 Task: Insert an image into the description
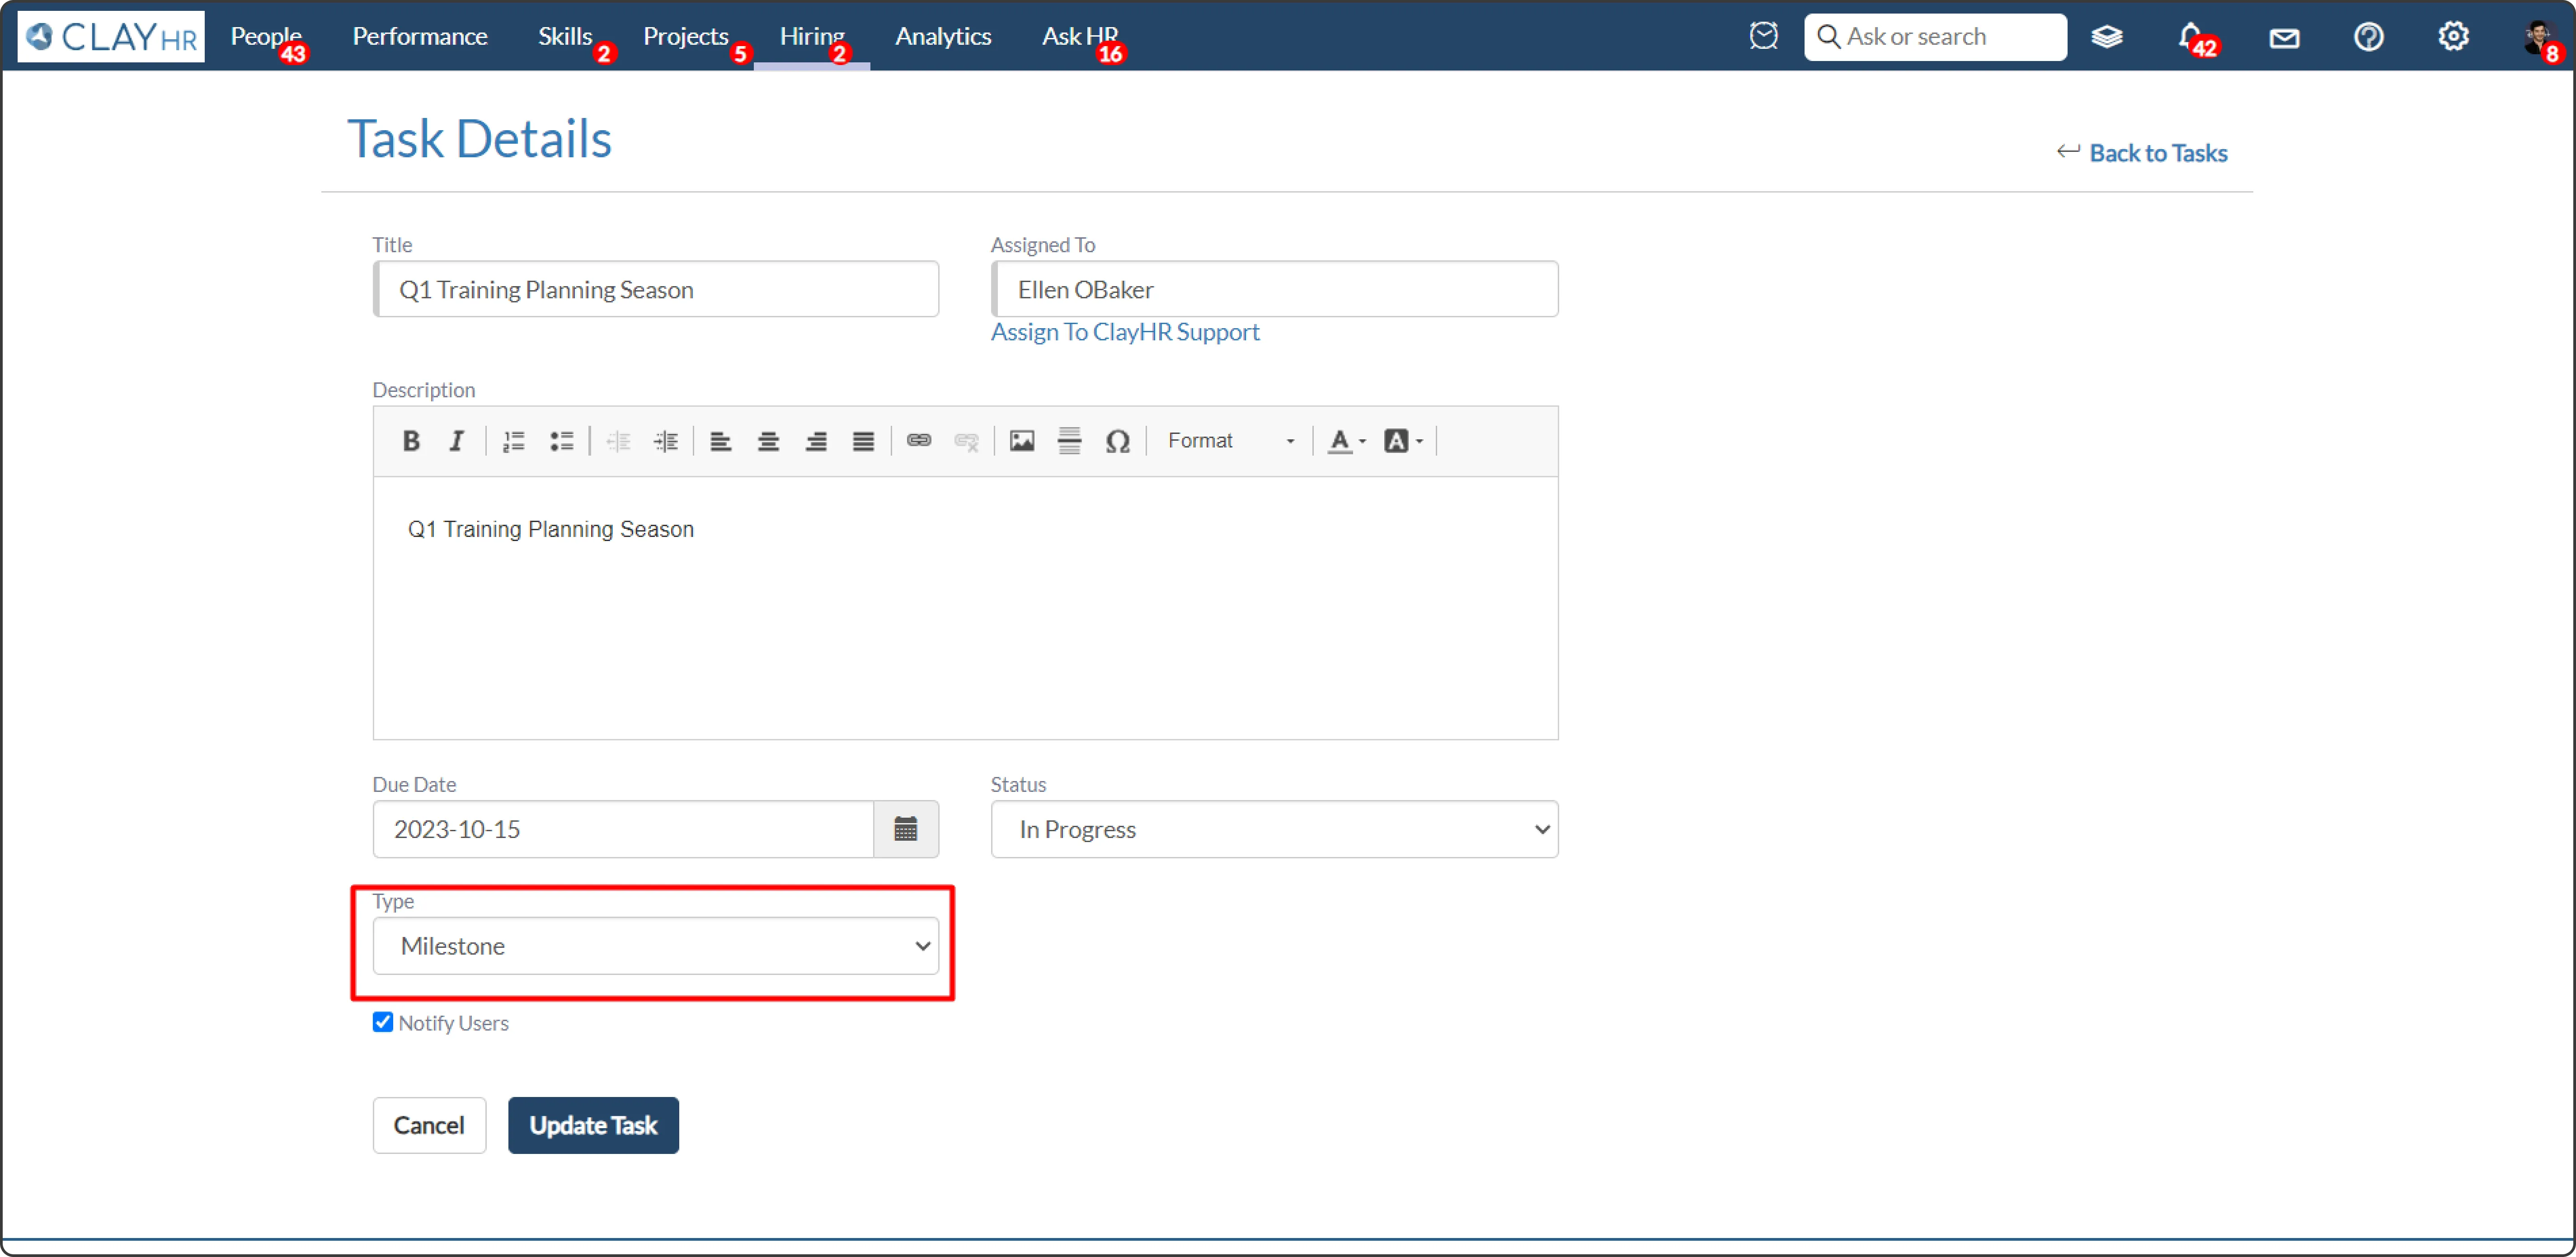1021,441
